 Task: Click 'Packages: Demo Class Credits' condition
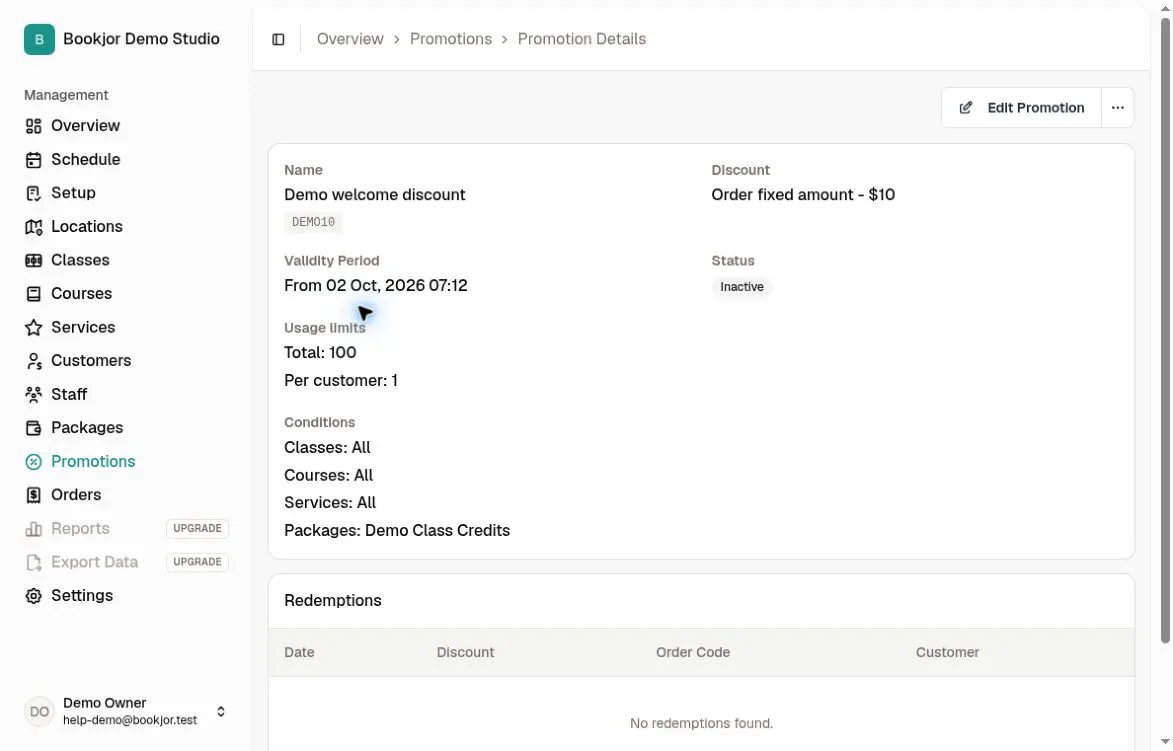click(x=396, y=530)
